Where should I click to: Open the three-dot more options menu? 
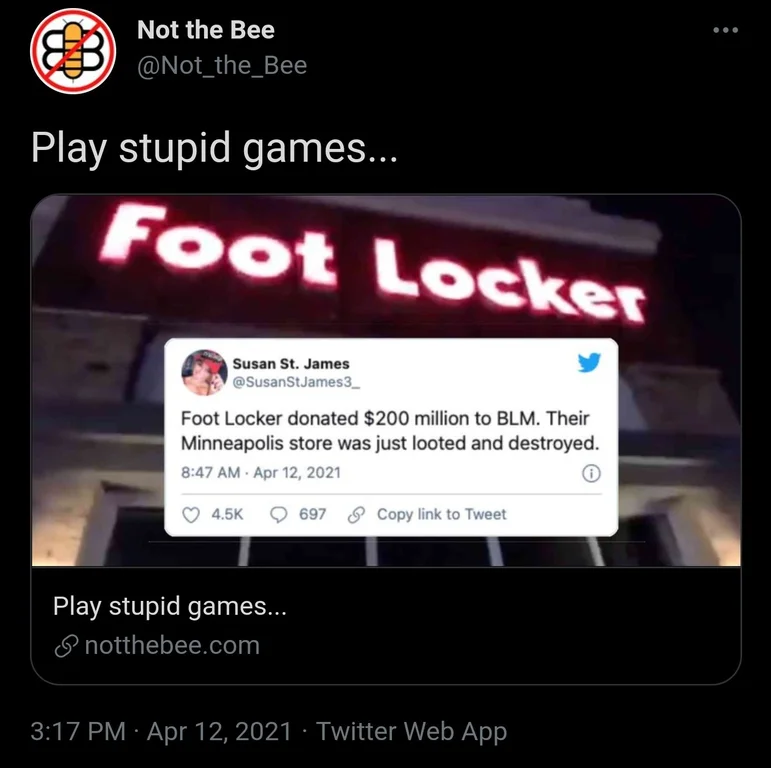(x=725, y=30)
